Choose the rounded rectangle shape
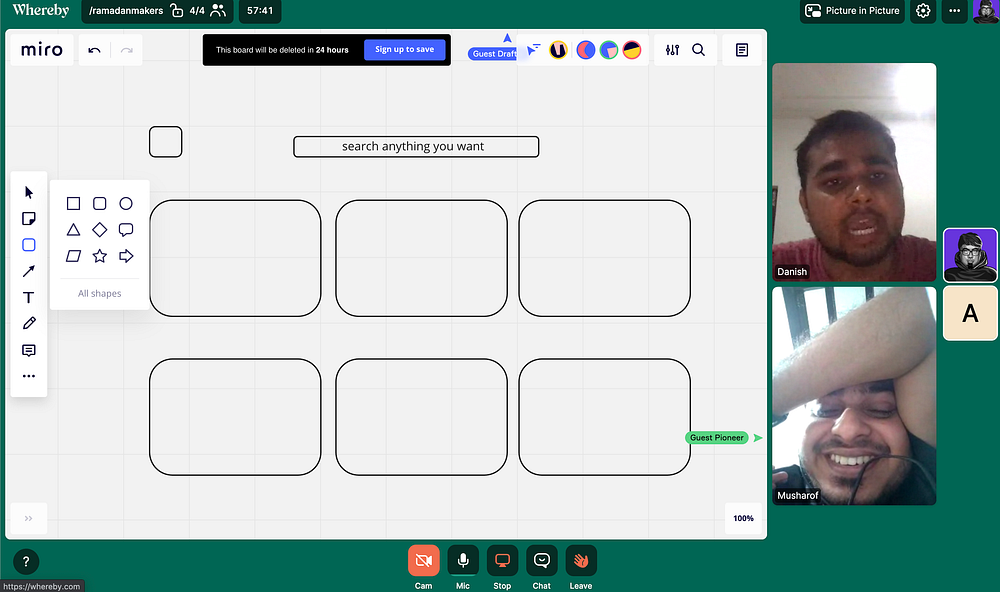Viewport: 1000px width, 592px height. 99,204
